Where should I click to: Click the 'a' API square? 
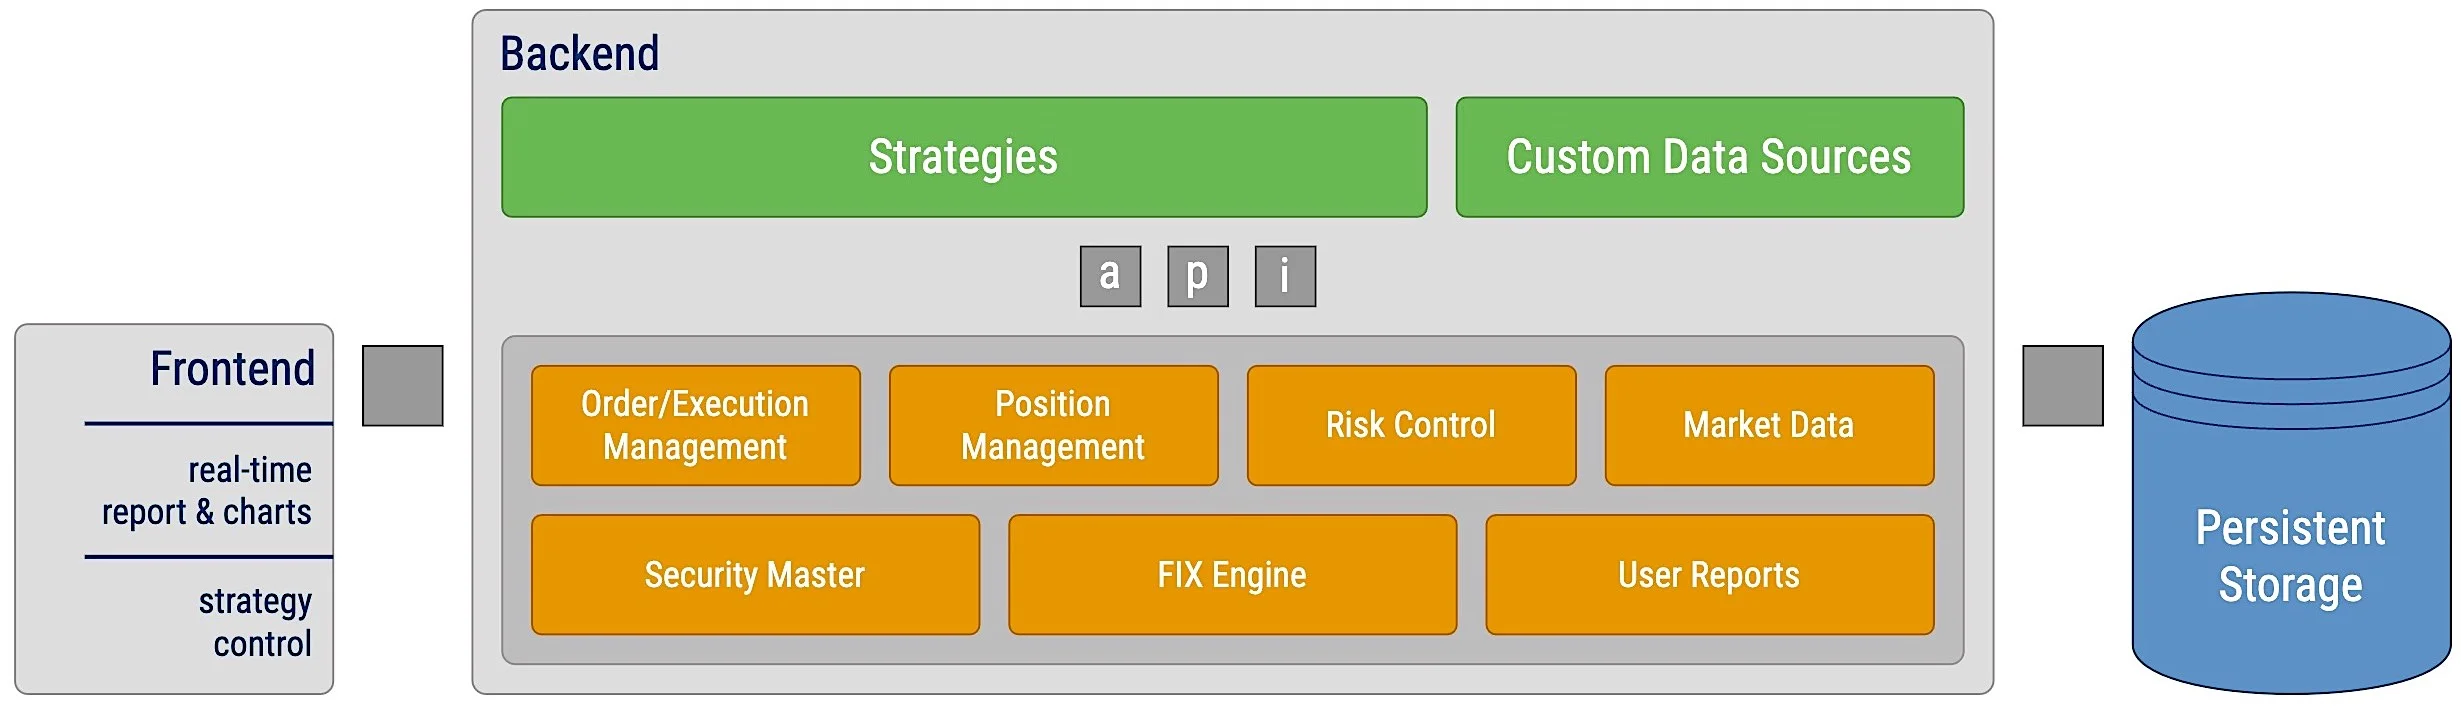point(1110,276)
